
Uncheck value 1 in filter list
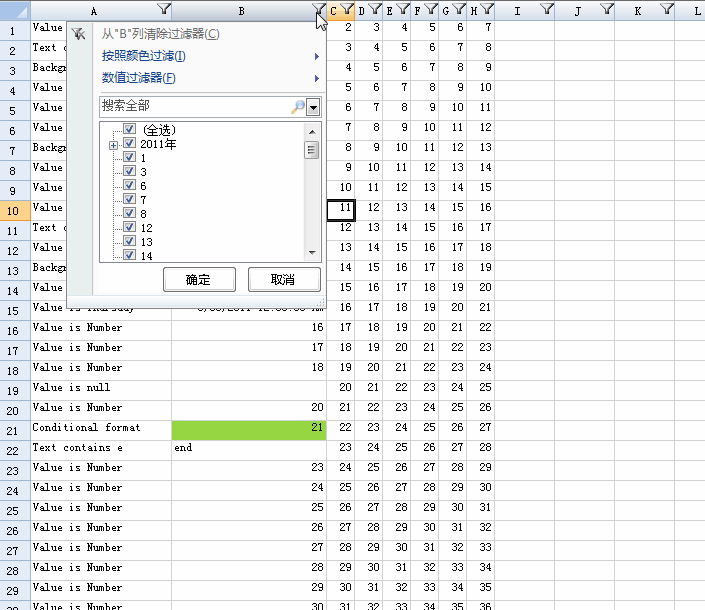(x=129, y=157)
